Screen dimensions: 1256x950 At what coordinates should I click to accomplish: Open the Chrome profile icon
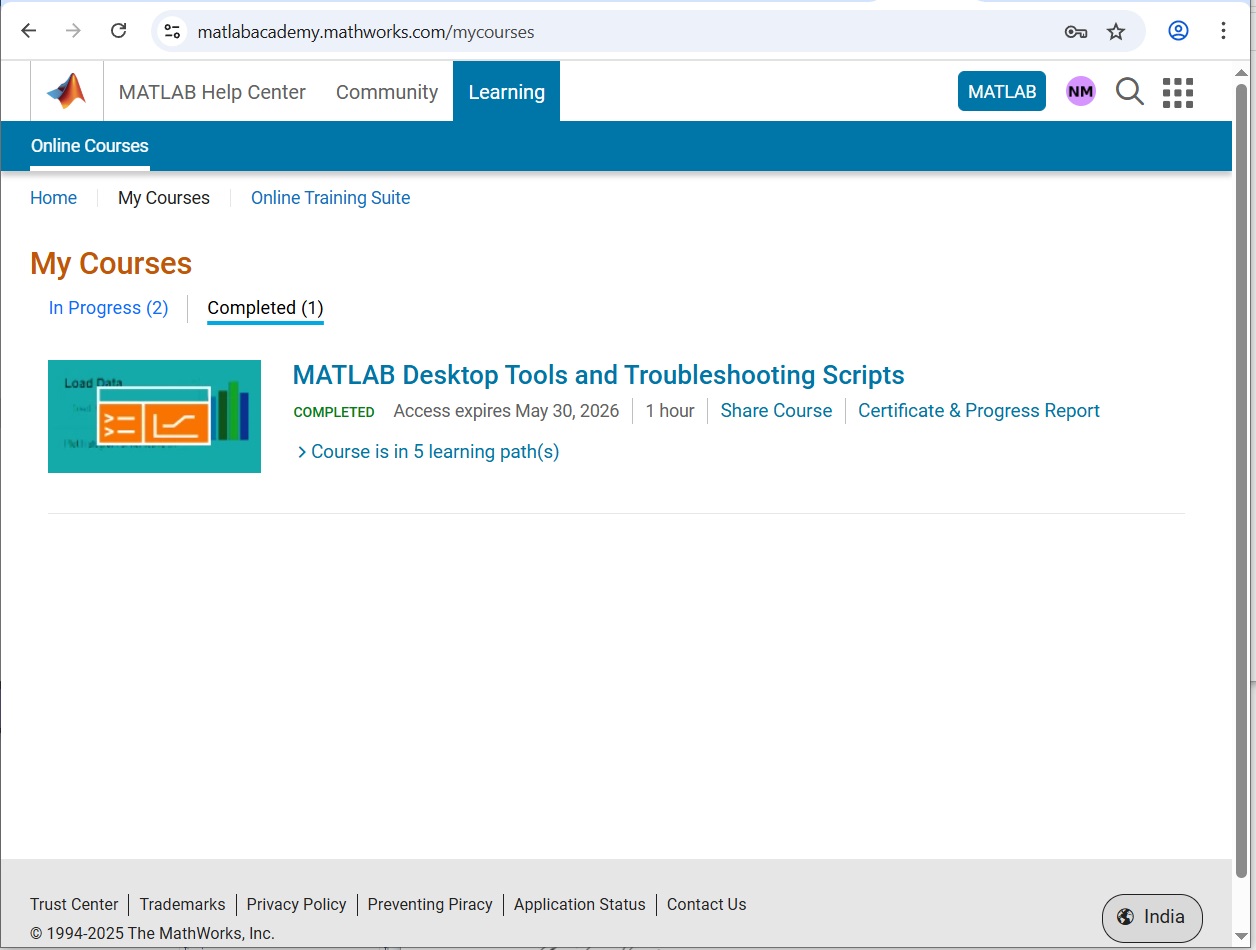click(1179, 31)
